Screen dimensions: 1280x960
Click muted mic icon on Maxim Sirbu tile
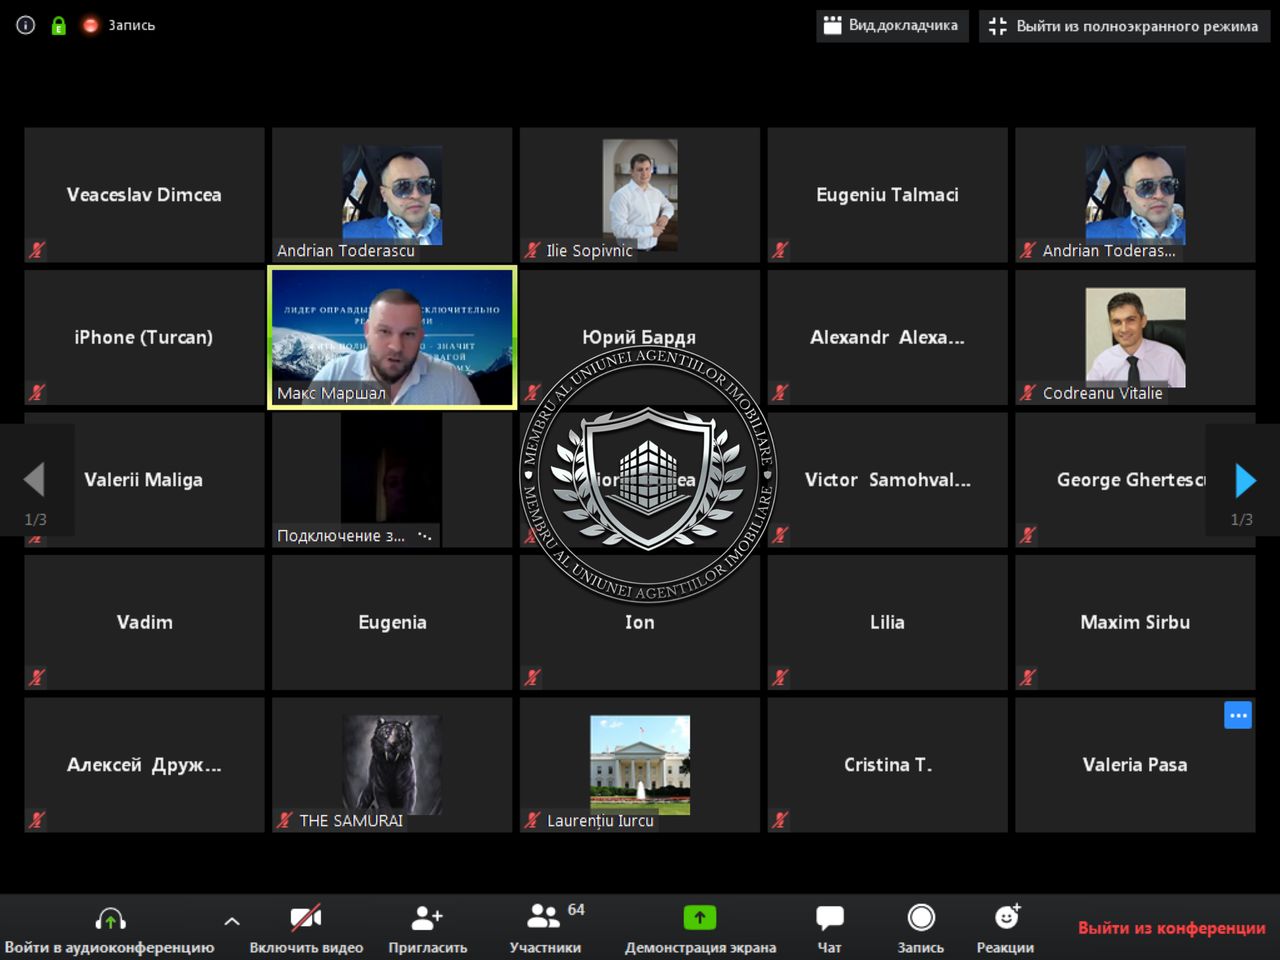pos(1027,677)
